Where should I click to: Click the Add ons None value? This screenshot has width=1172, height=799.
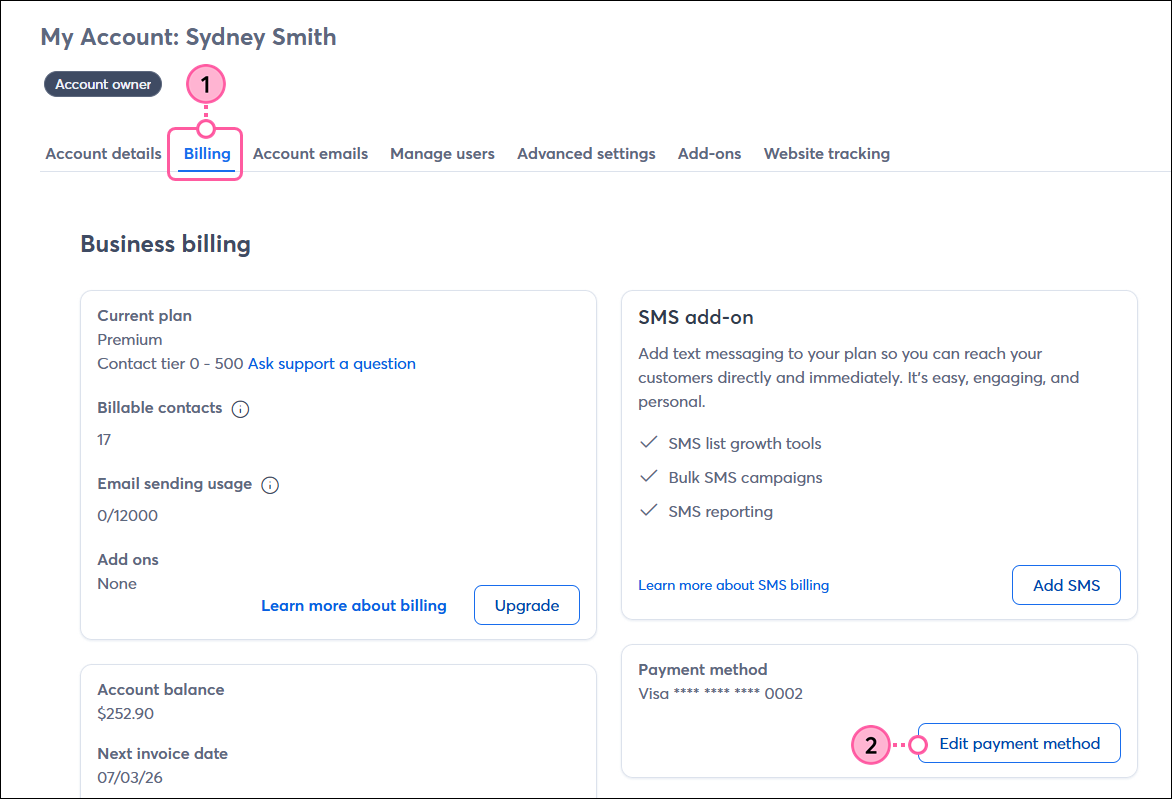[117, 584]
